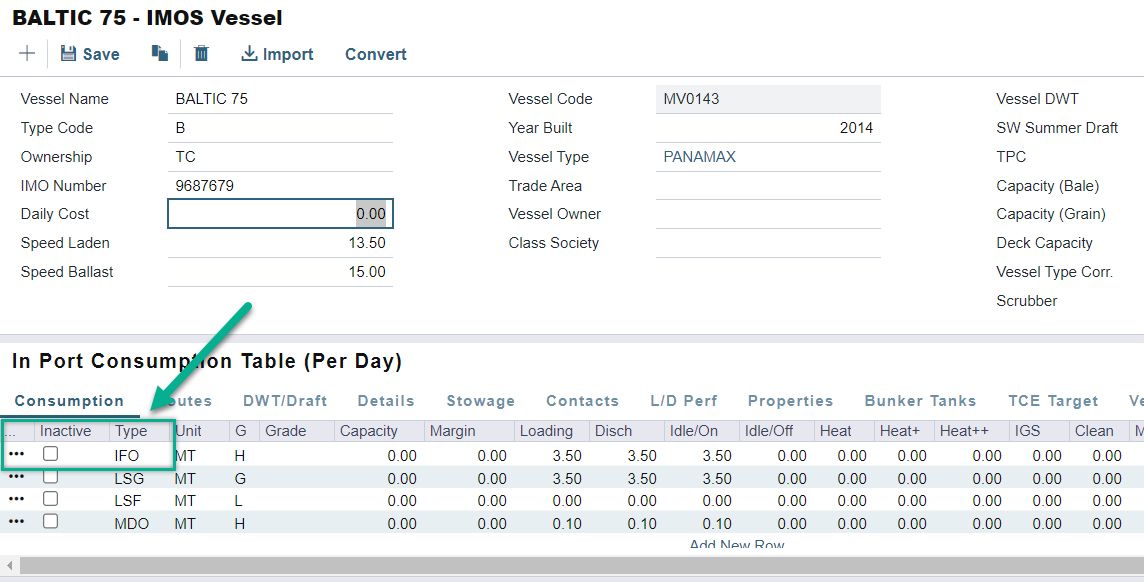This screenshot has height=582, width=1144.
Task: Tick the Inactive checkbox for IFO row
Action: 50,454
